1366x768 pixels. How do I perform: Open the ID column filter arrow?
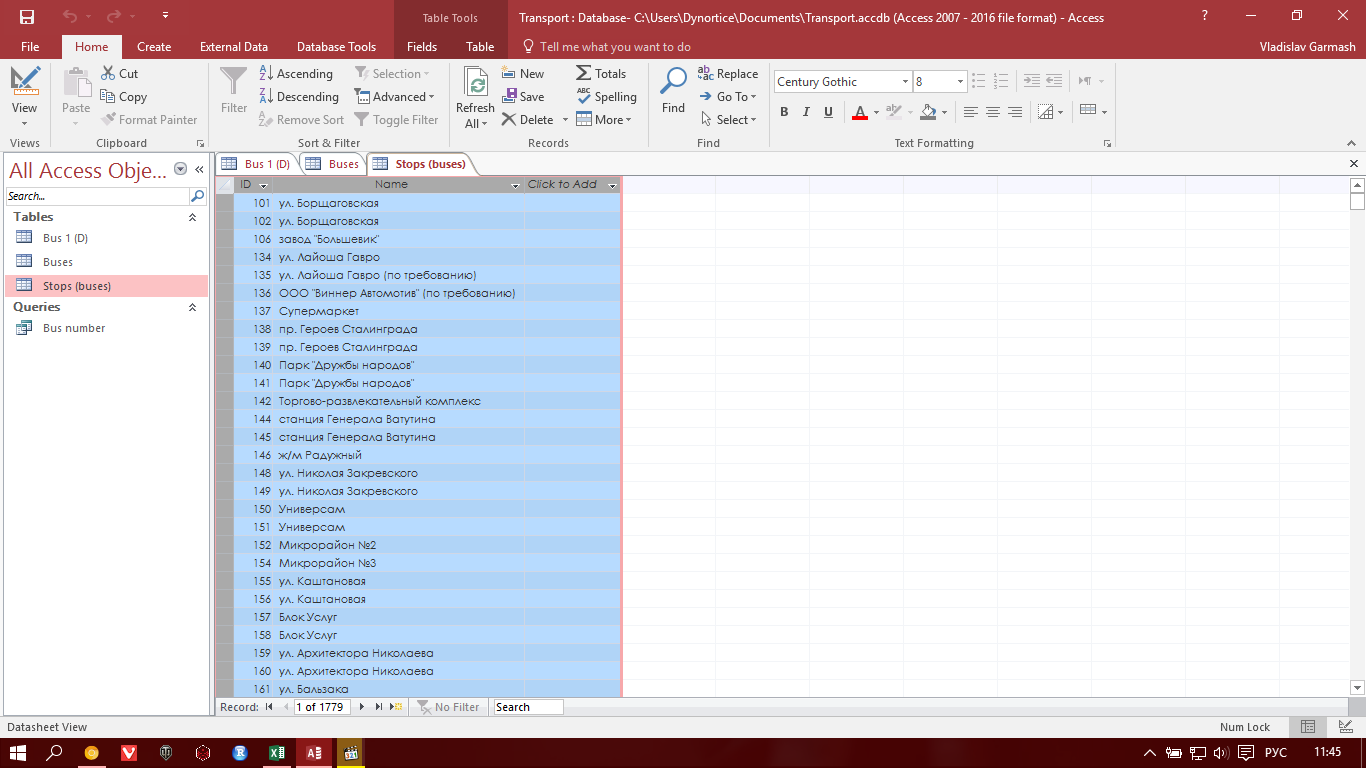click(x=264, y=185)
